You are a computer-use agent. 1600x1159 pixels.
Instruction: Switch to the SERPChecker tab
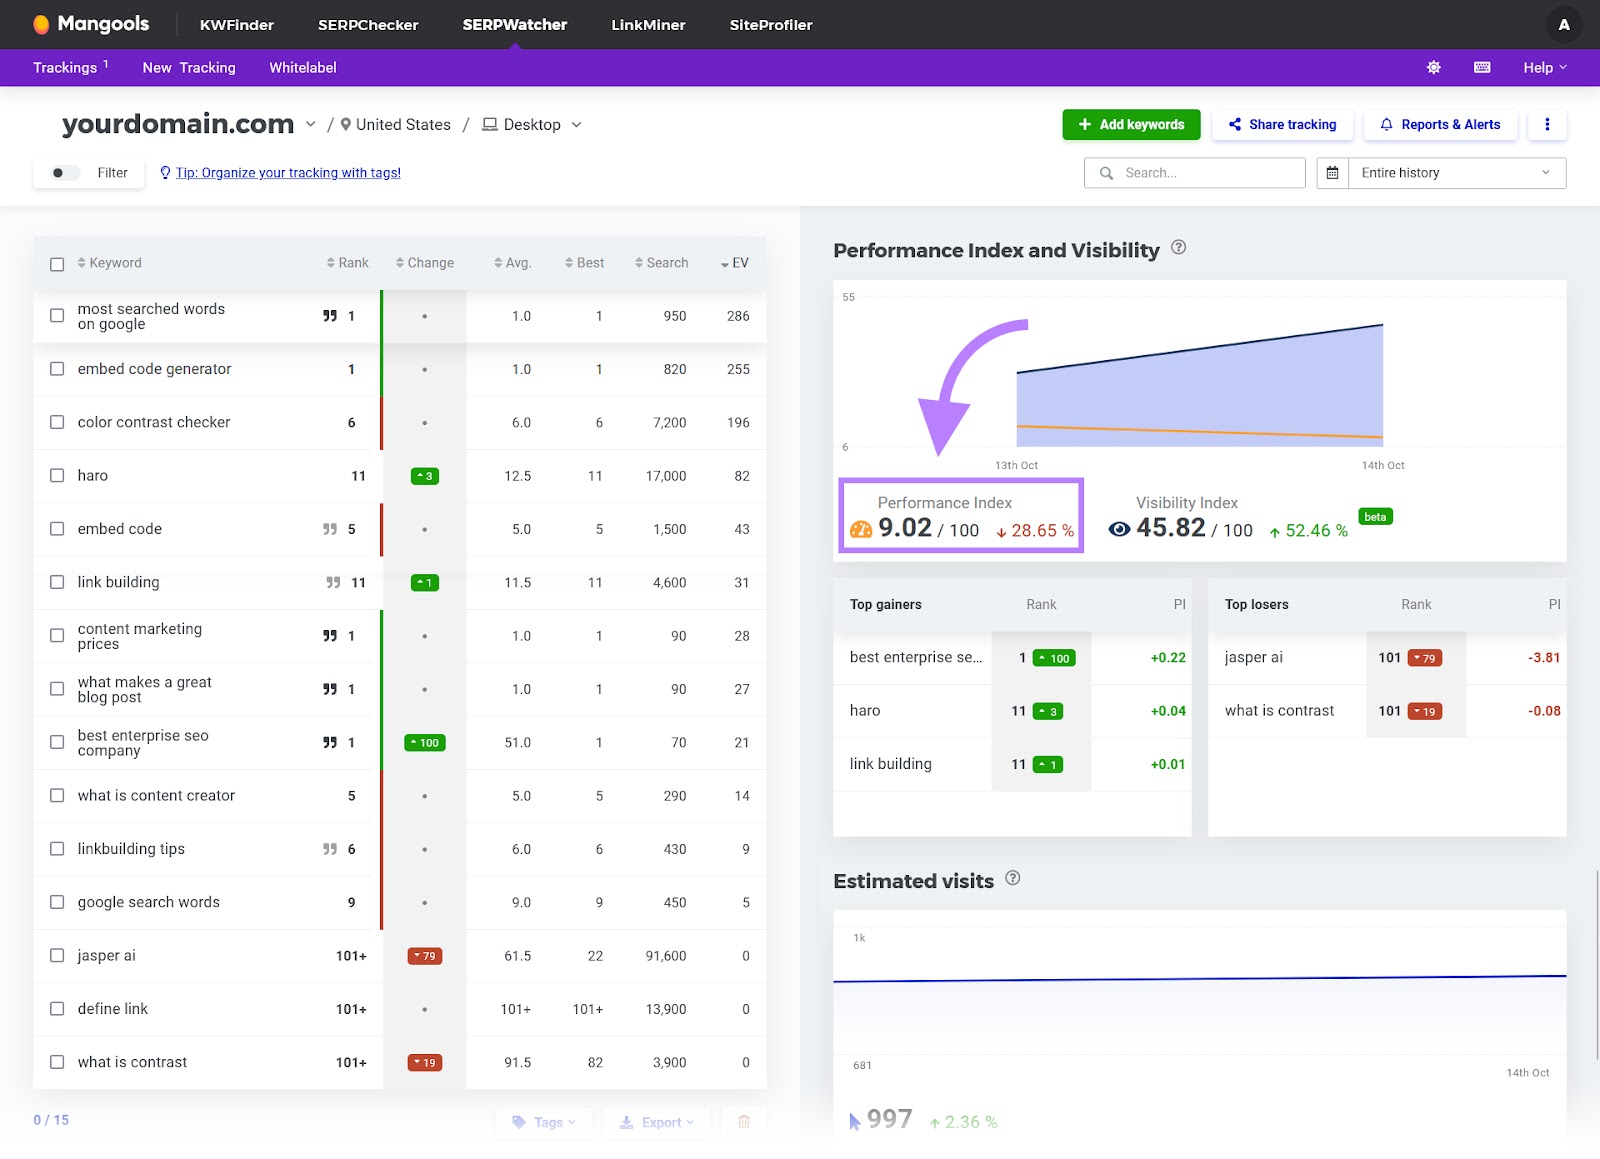pyautogui.click(x=367, y=24)
